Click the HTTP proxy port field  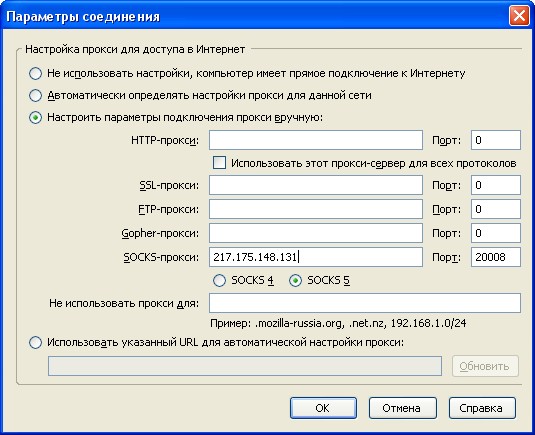496,140
